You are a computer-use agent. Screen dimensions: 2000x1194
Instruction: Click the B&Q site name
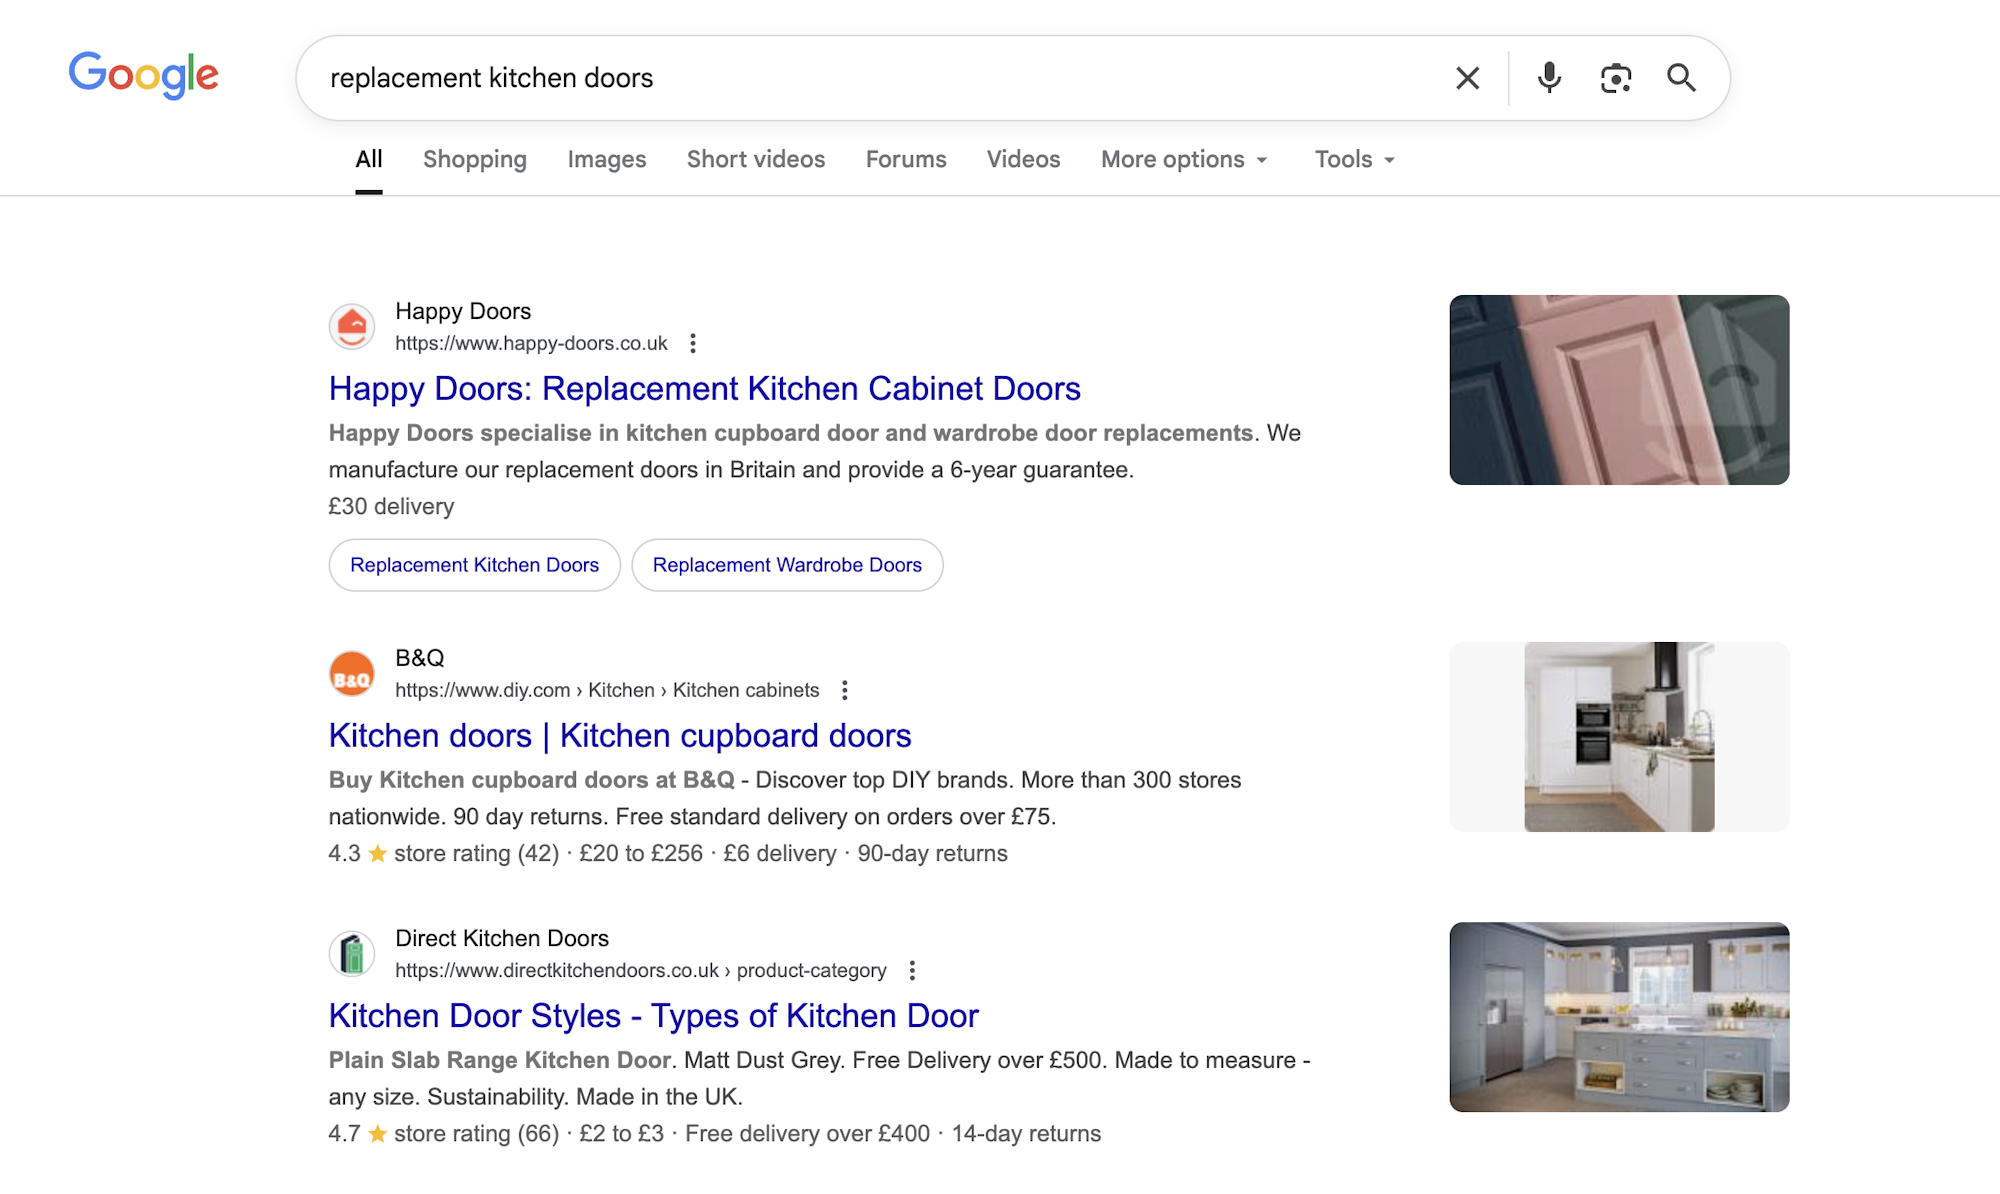420,659
